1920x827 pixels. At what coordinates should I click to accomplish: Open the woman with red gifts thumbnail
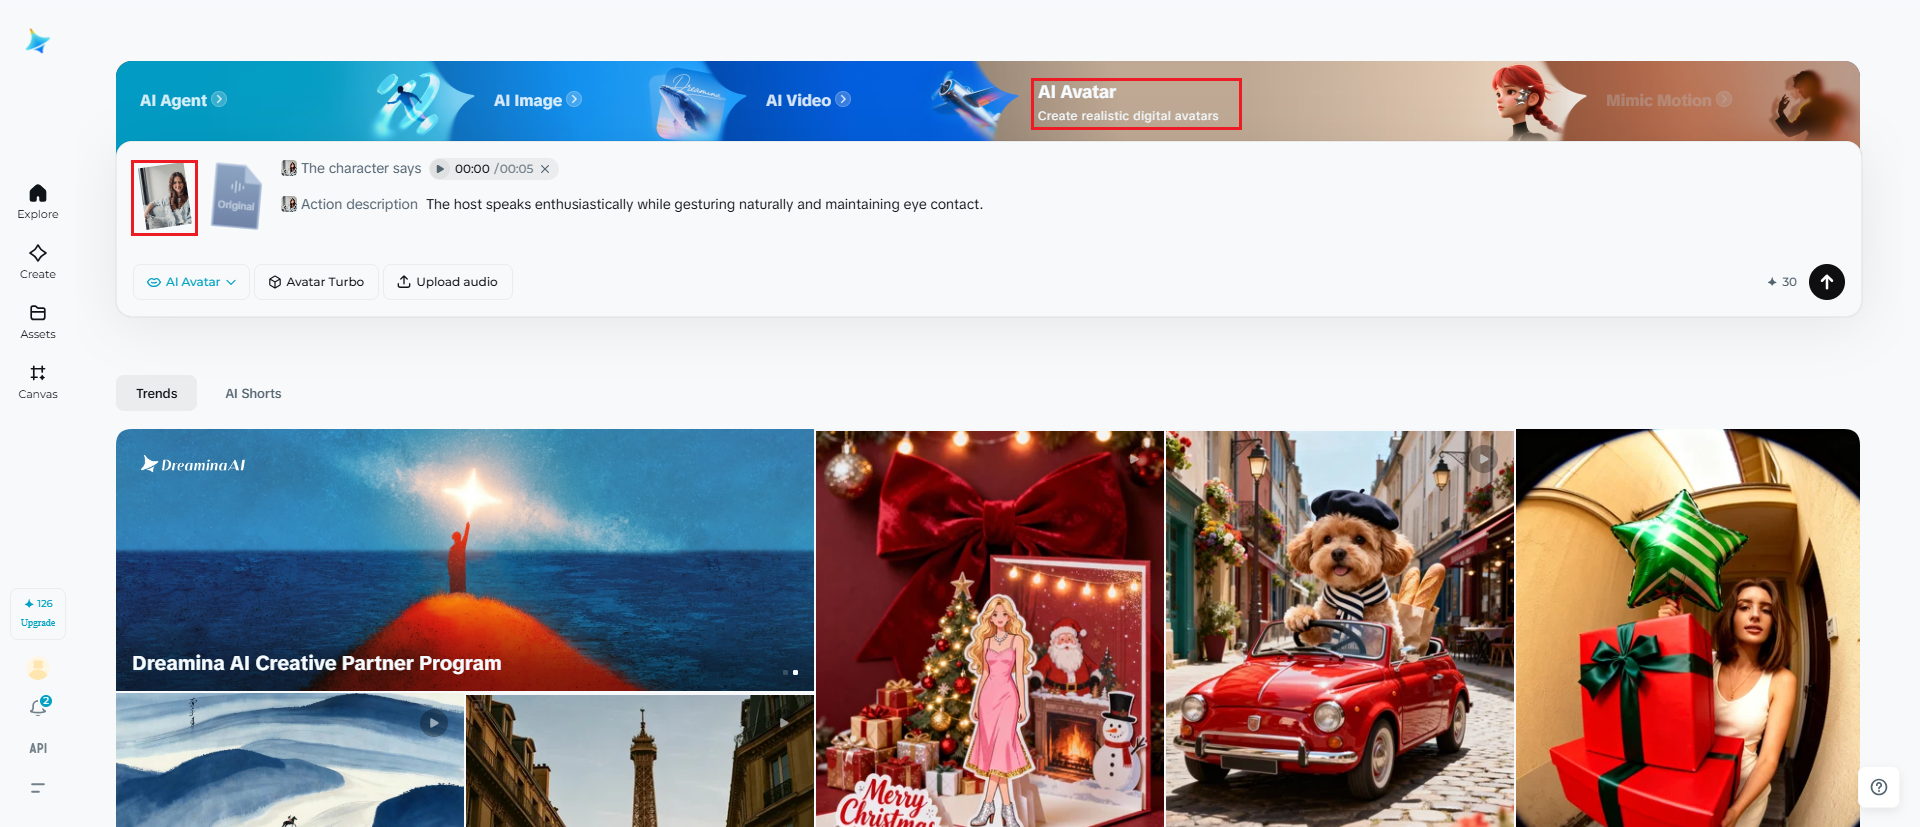pos(1688,628)
